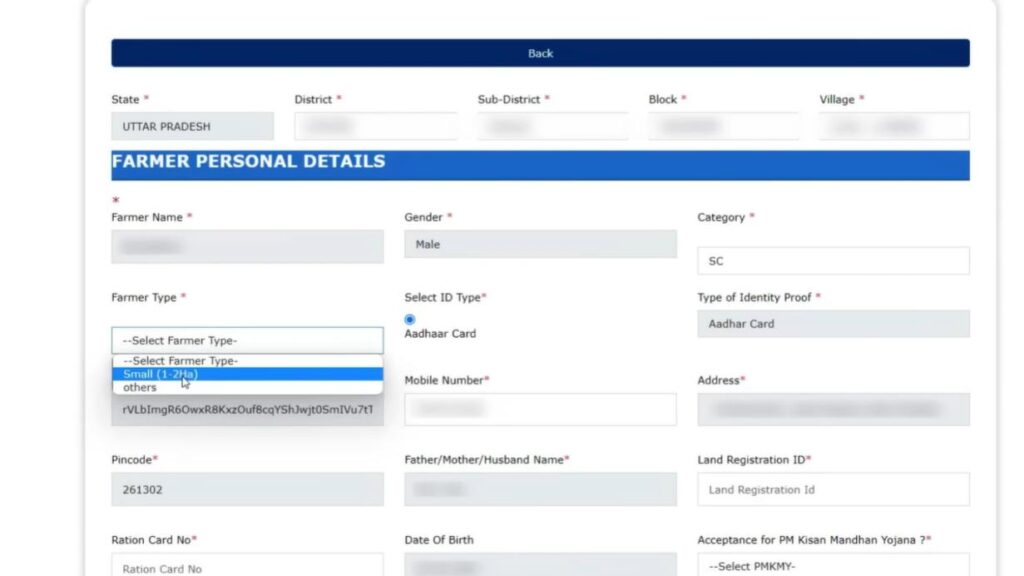Click the Type of Identity Proof field
The width and height of the screenshot is (1024, 576).
tap(832, 324)
